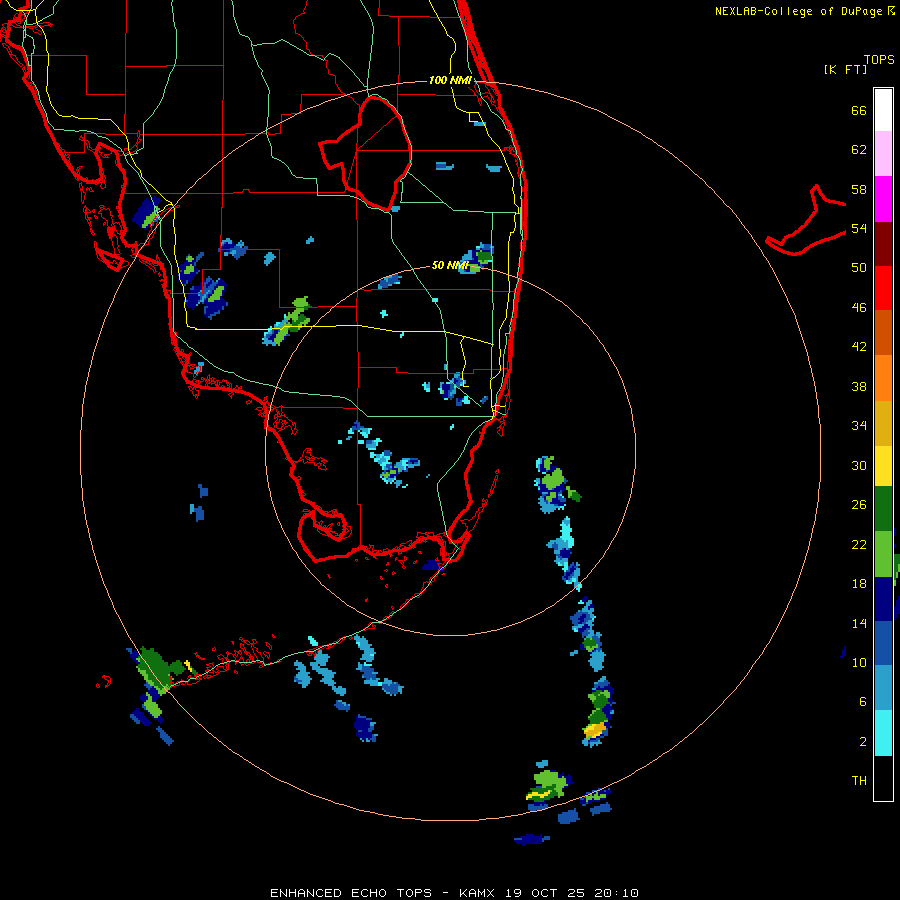This screenshot has width=900, height=900.
Task: Click the light green legend segment
Action: click(883, 554)
